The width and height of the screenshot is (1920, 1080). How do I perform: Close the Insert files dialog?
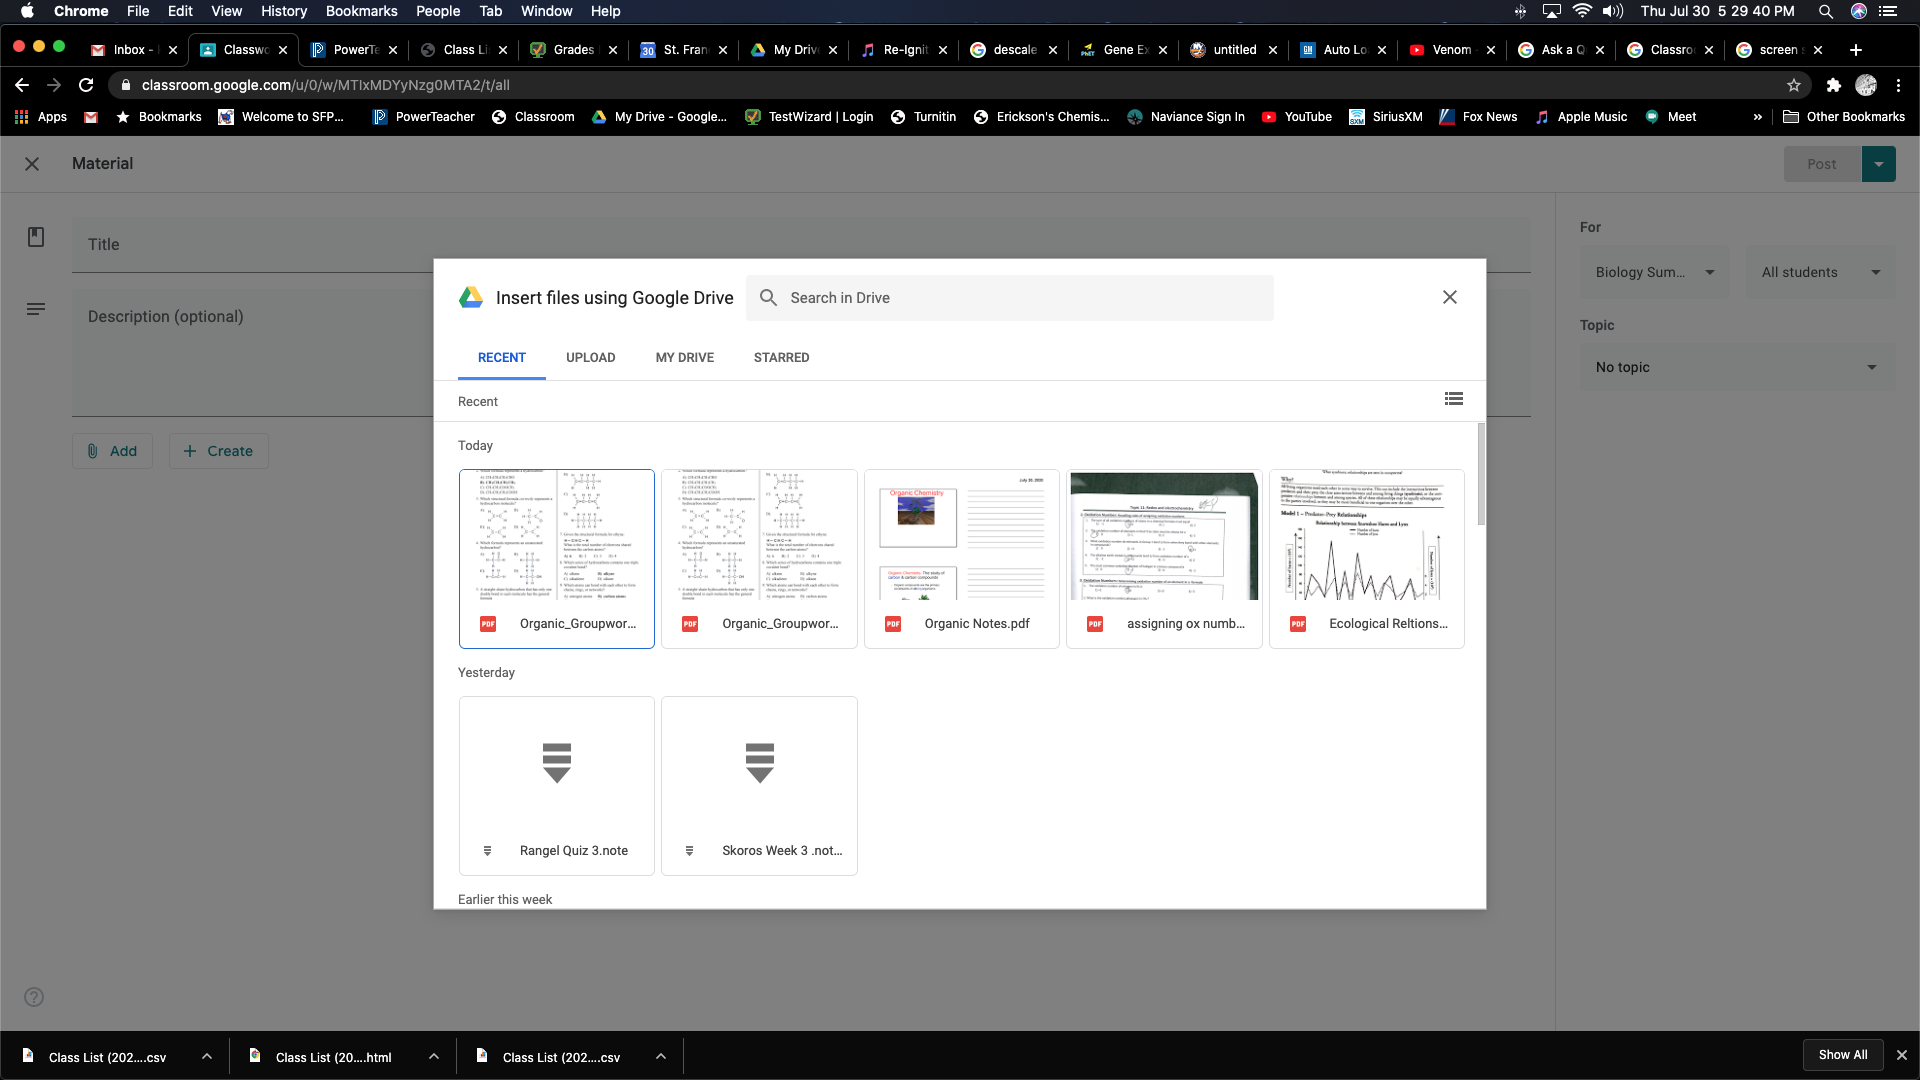[1449, 297]
